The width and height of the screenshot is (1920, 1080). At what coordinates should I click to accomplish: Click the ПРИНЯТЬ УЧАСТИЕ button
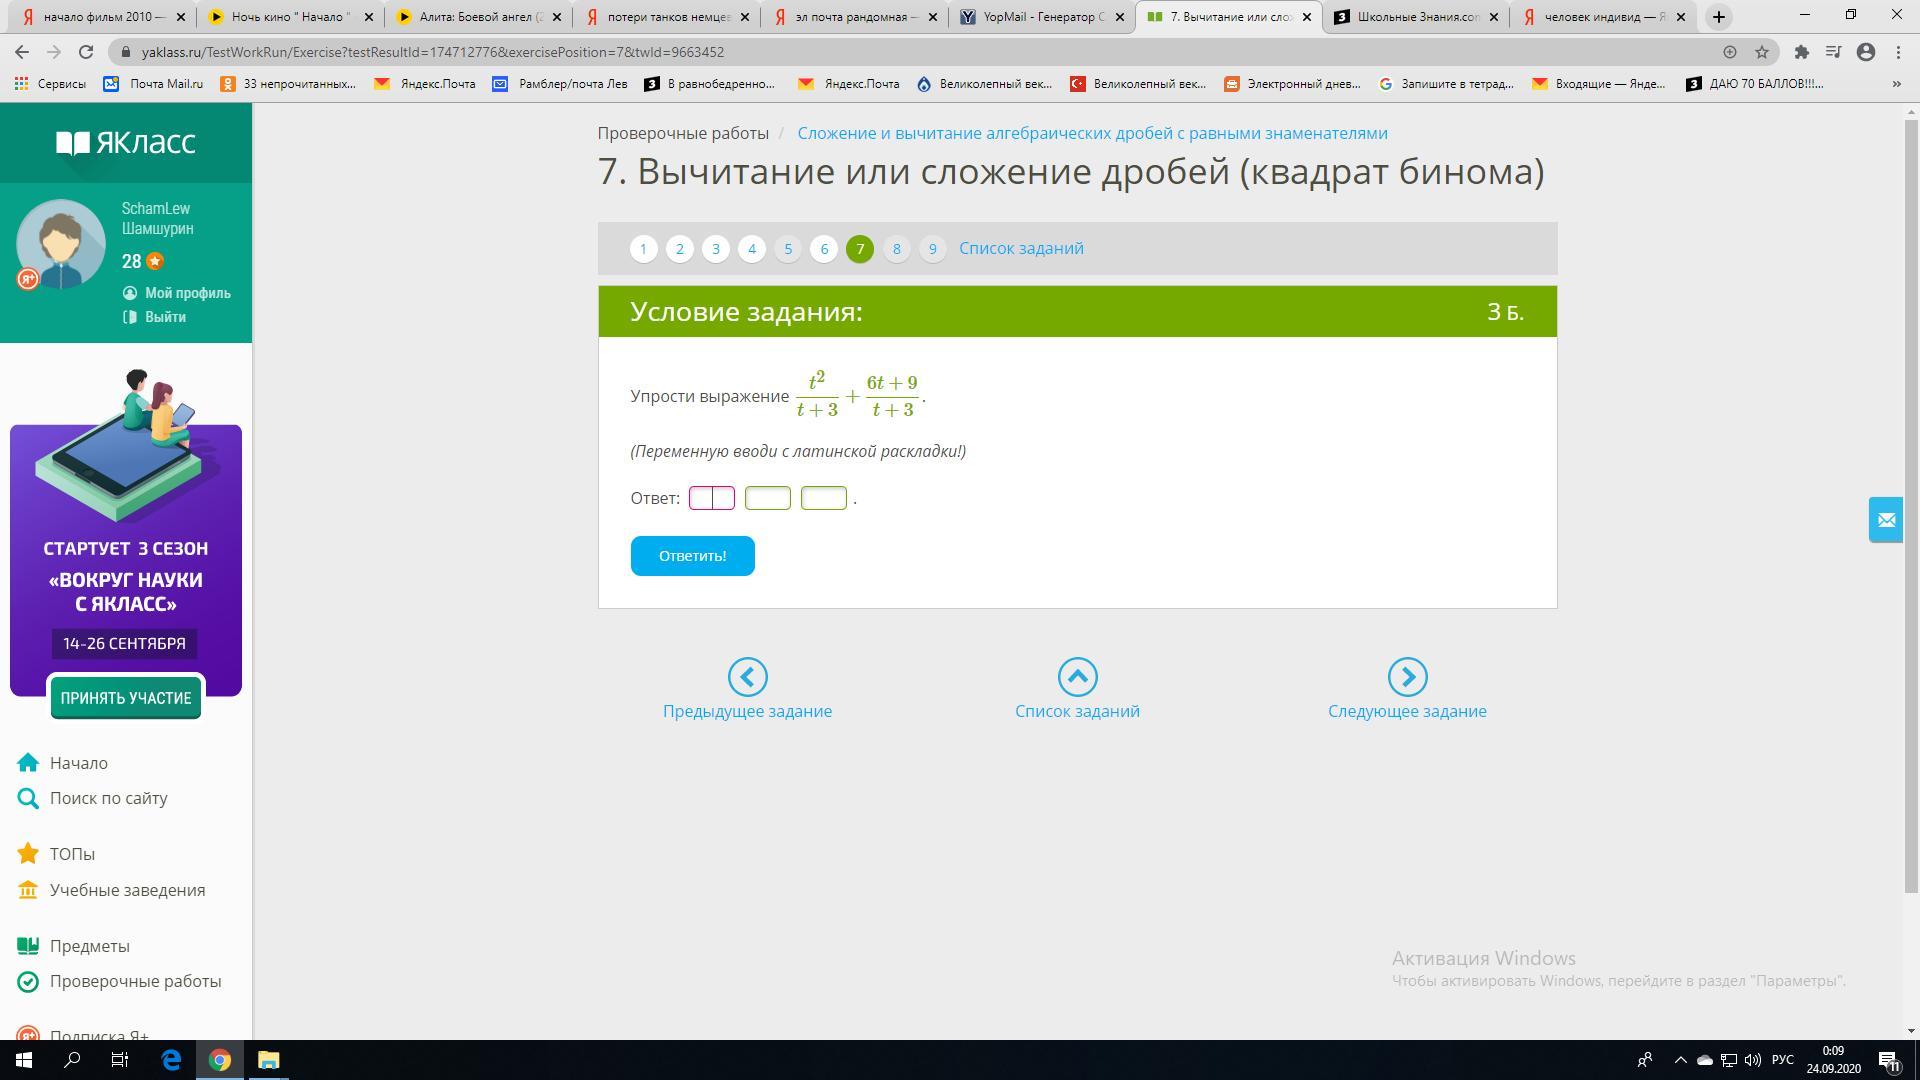coord(126,698)
